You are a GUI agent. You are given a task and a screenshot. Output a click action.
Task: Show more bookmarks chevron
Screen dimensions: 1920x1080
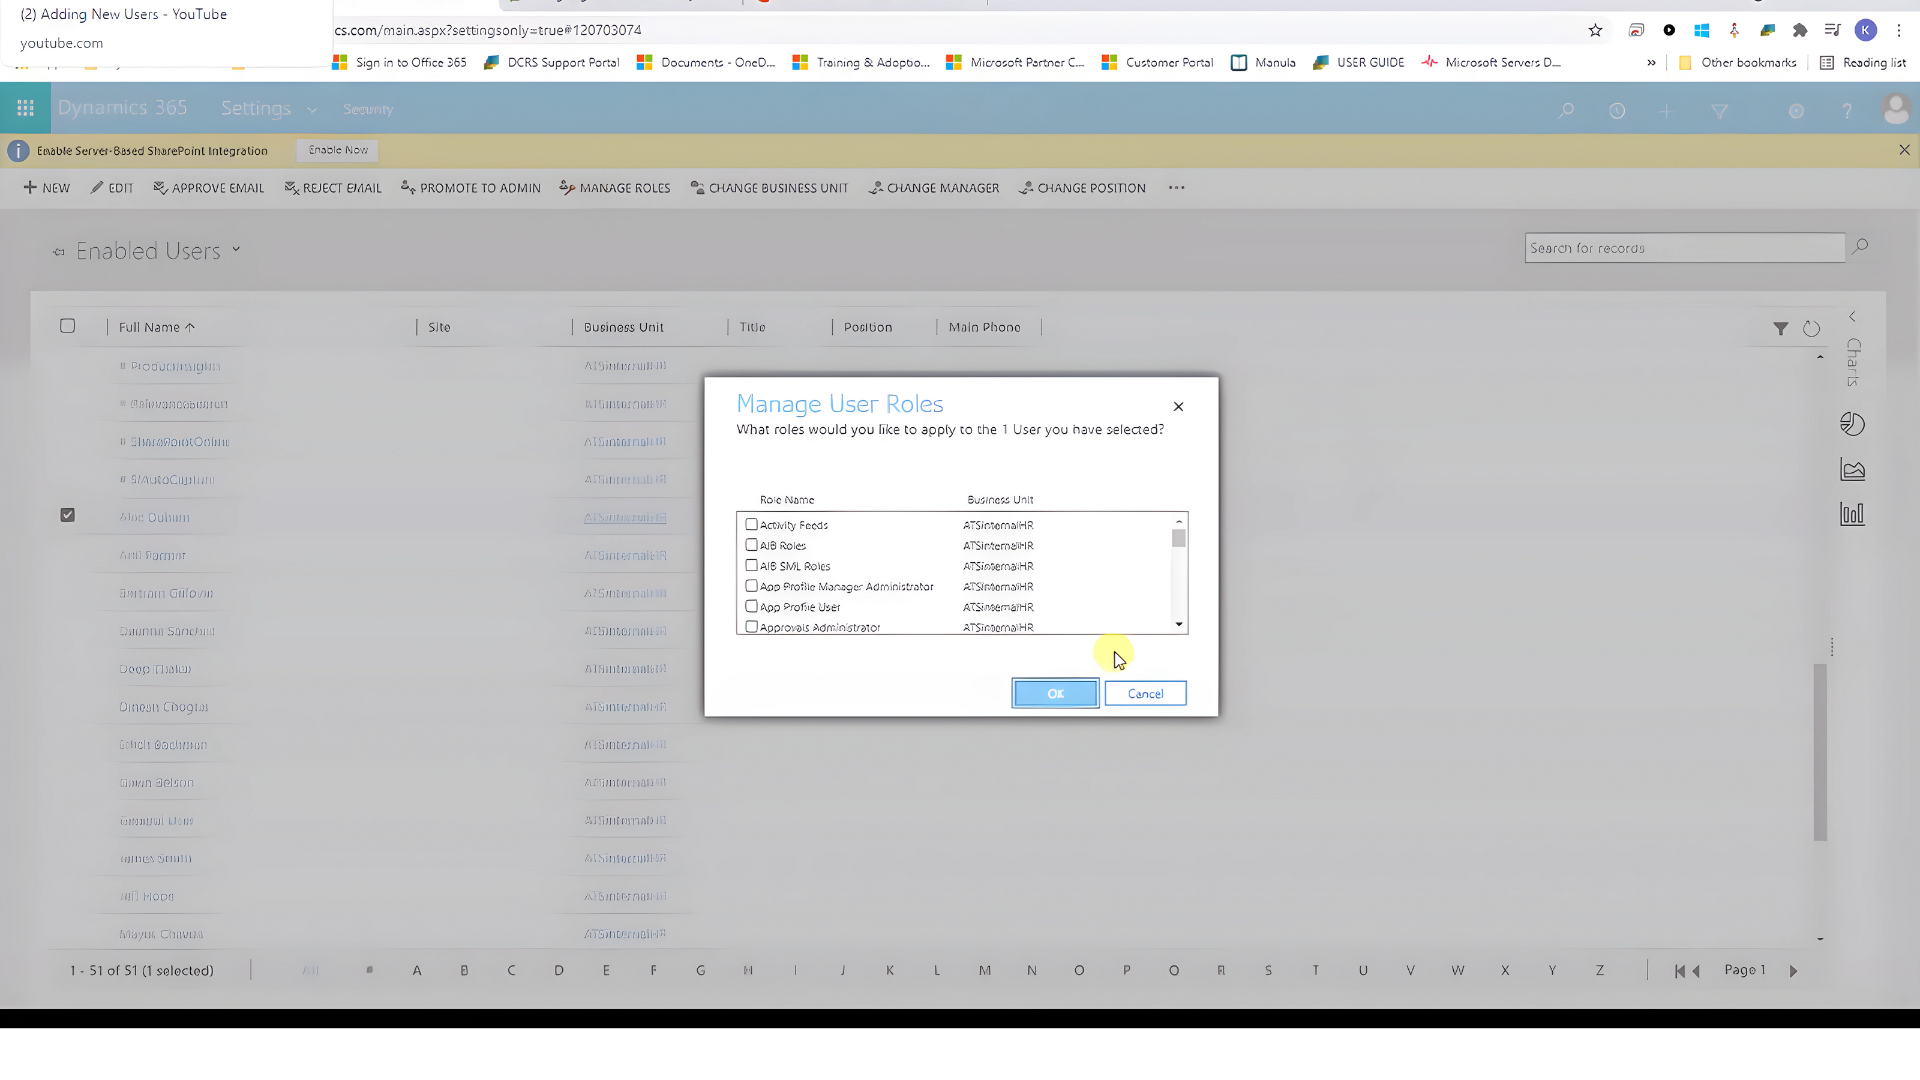click(1651, 62)
